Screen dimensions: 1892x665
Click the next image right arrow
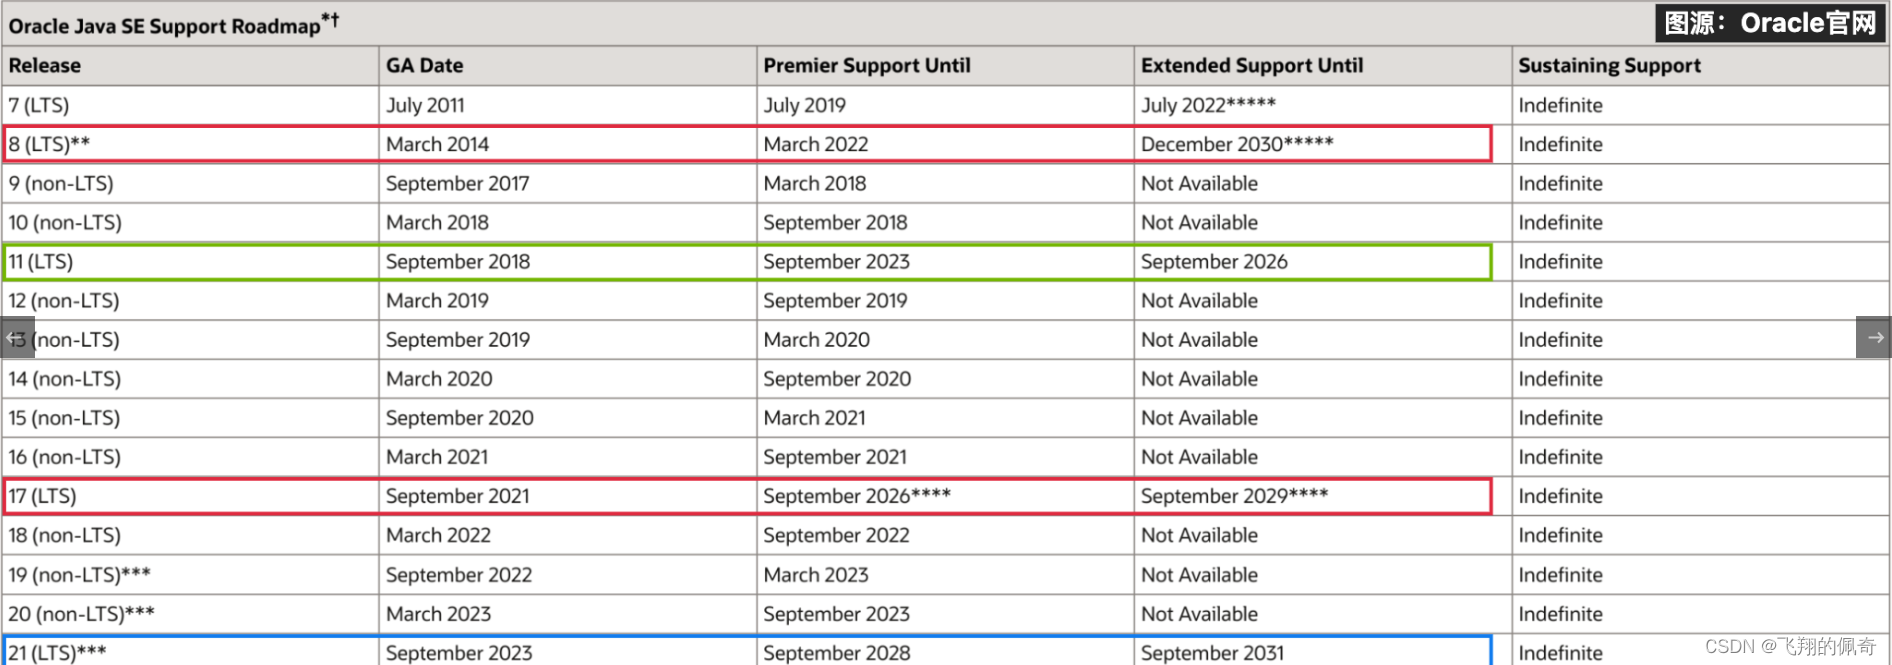click(1874, 338)
